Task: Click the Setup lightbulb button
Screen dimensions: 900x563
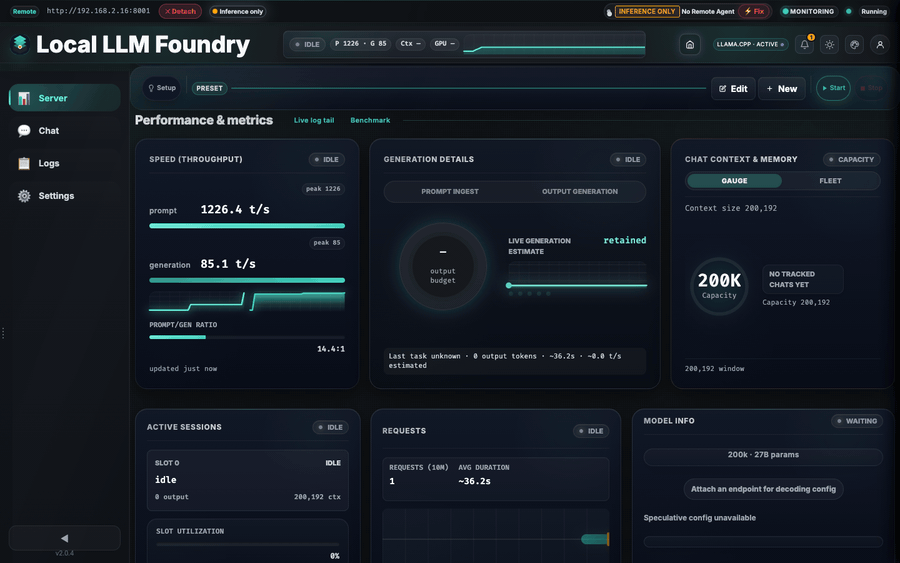Action: point(162,88)
